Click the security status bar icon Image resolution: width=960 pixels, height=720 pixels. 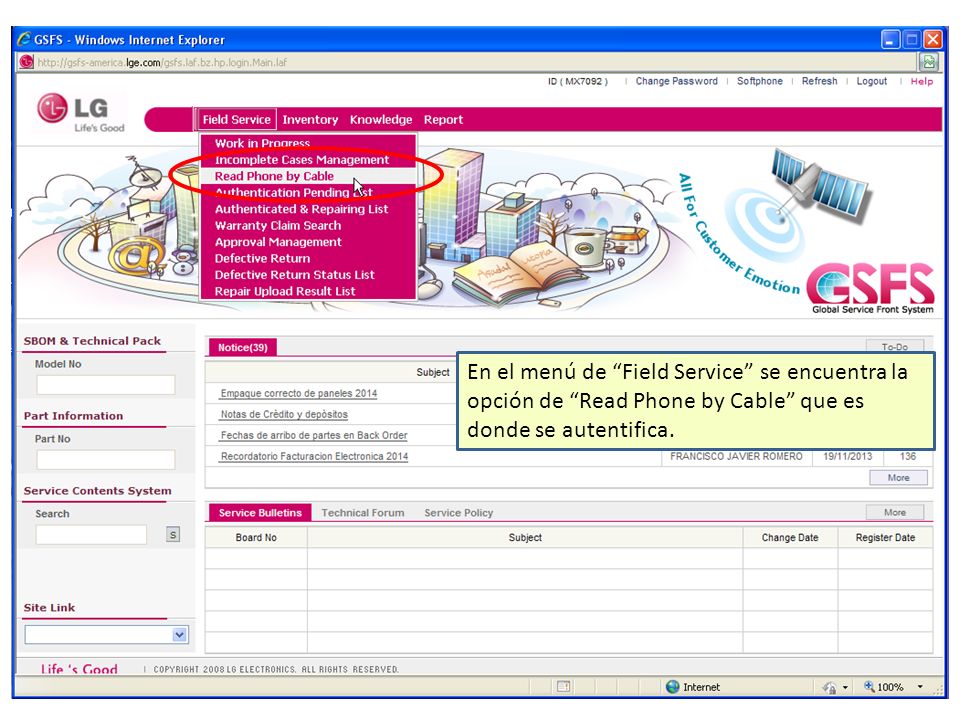(830, 687)
